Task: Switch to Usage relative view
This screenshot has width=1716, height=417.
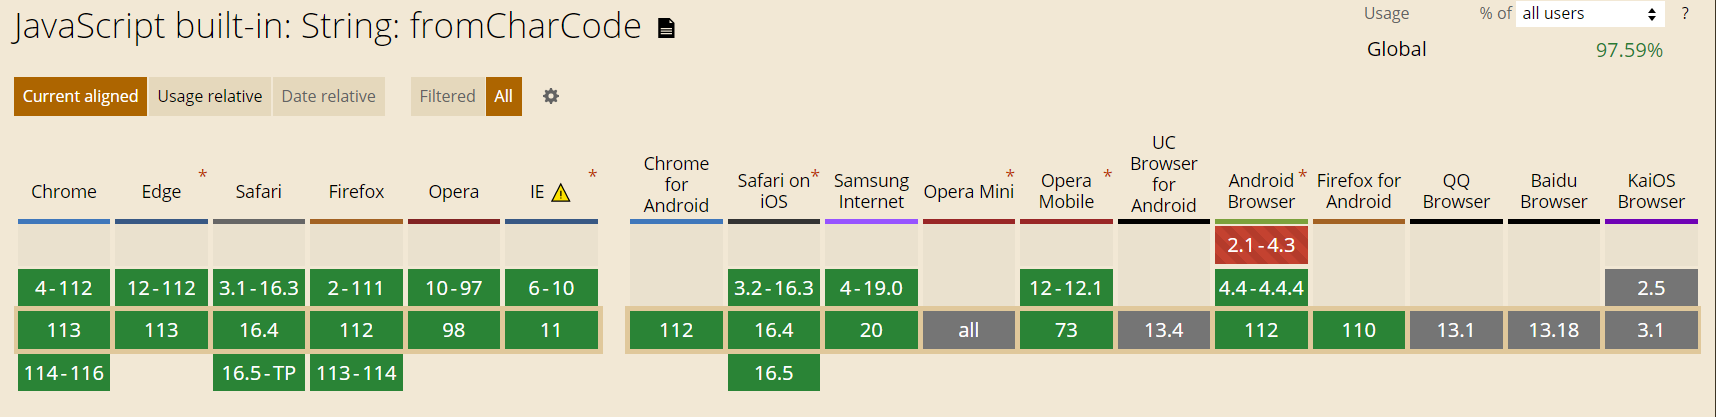Action: click(x=210, y=96)
